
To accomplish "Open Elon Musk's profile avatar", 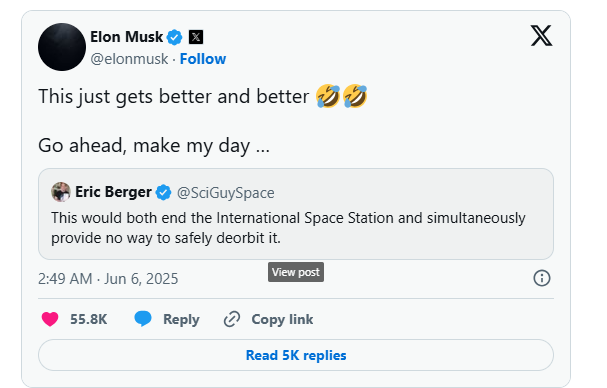I will coord(62,47).
